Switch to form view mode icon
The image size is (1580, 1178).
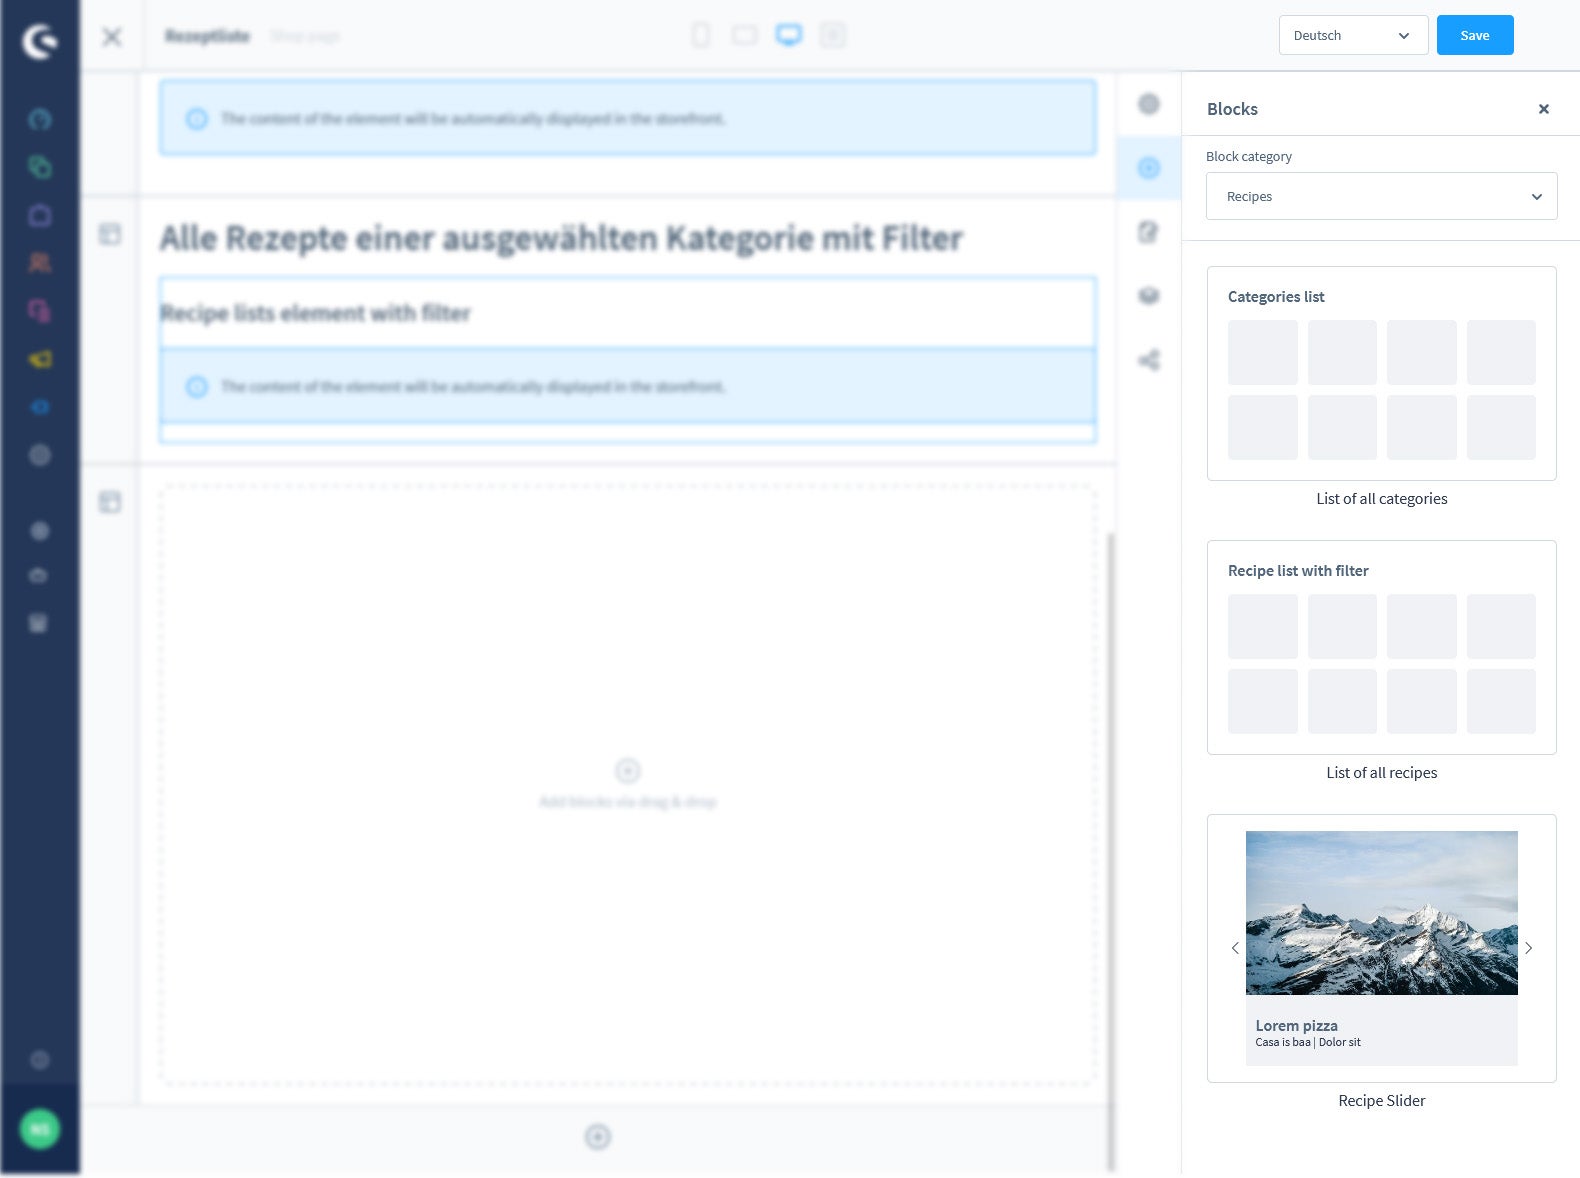tap(833, 36)
